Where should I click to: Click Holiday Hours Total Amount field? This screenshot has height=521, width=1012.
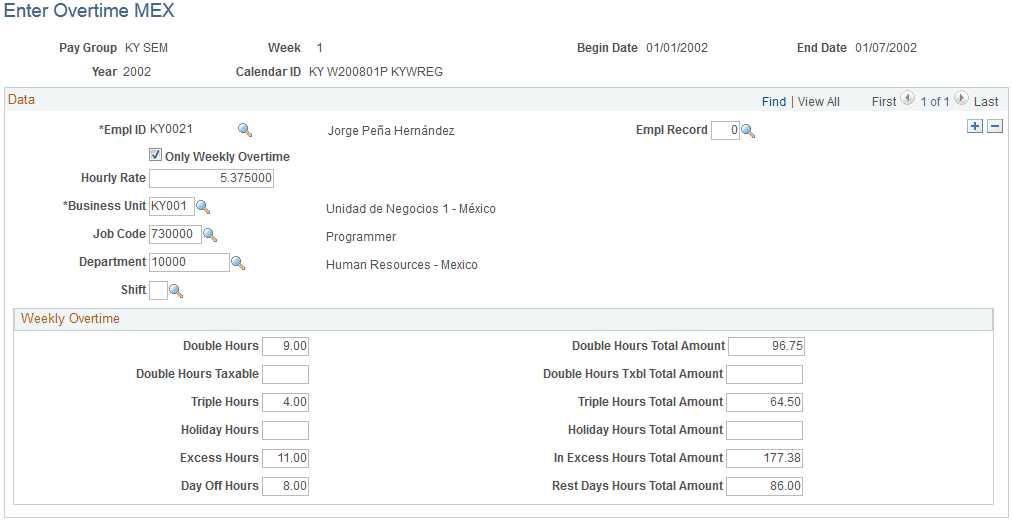pyautogui.click(x=765, y=431)
